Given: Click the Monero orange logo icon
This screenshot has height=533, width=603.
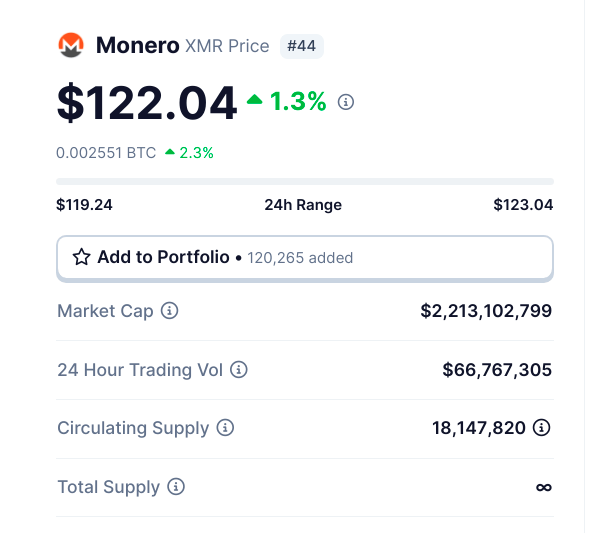Looking at the screenshot, I should [x=71, y=45].
